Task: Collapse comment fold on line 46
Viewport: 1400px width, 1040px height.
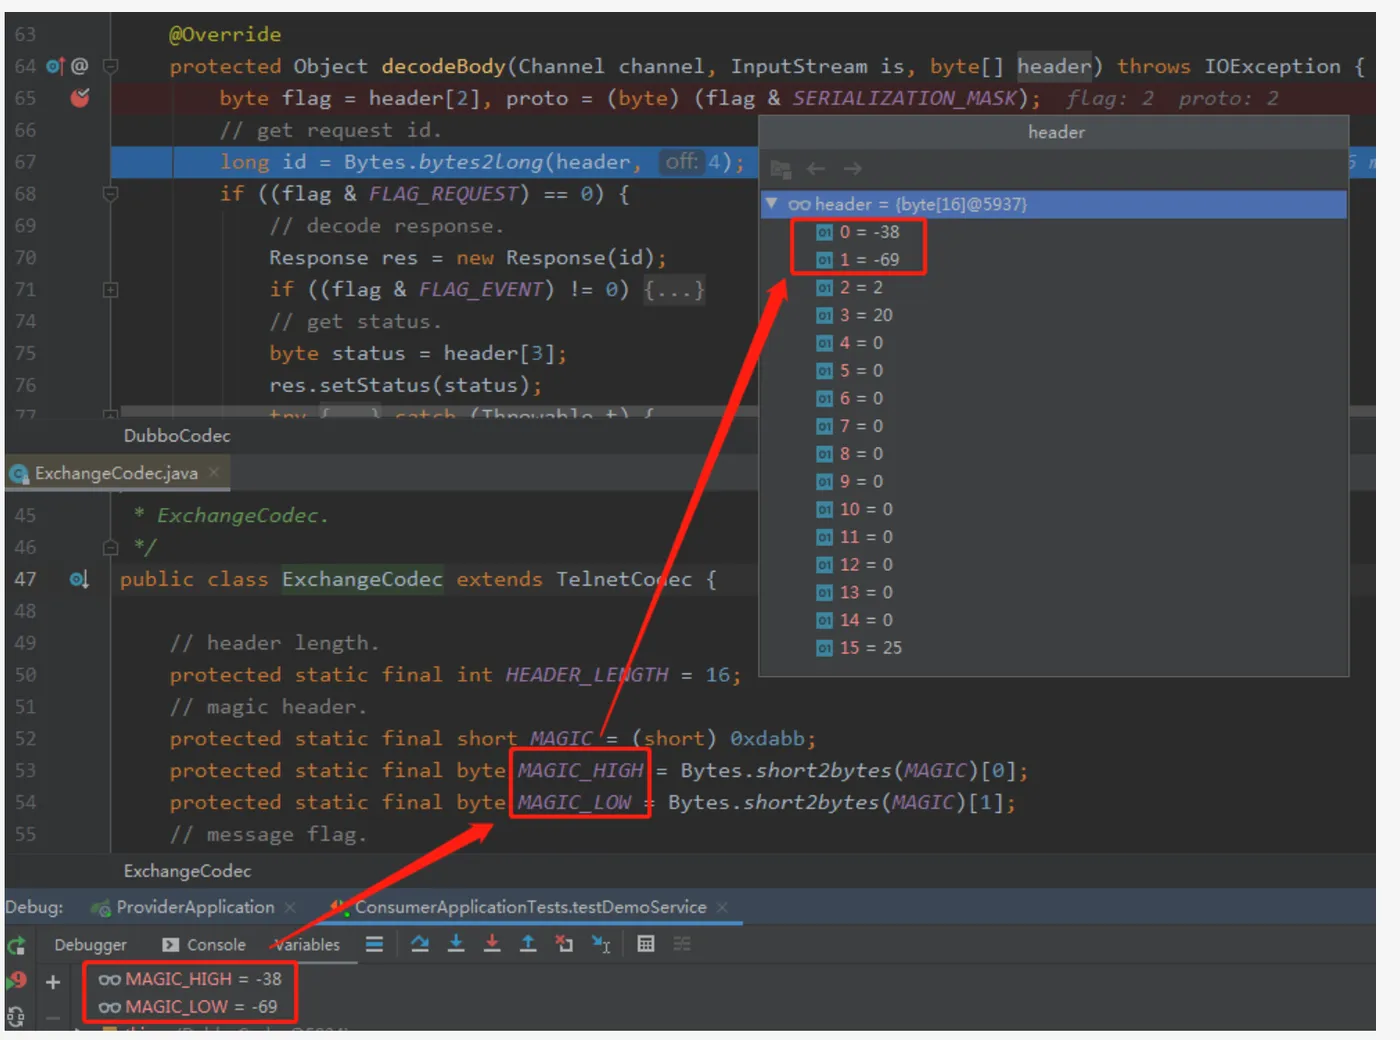Action: coord(111,547)
